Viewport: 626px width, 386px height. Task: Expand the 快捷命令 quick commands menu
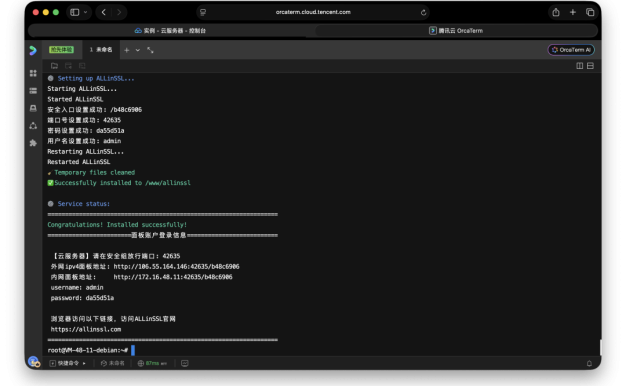67,363
